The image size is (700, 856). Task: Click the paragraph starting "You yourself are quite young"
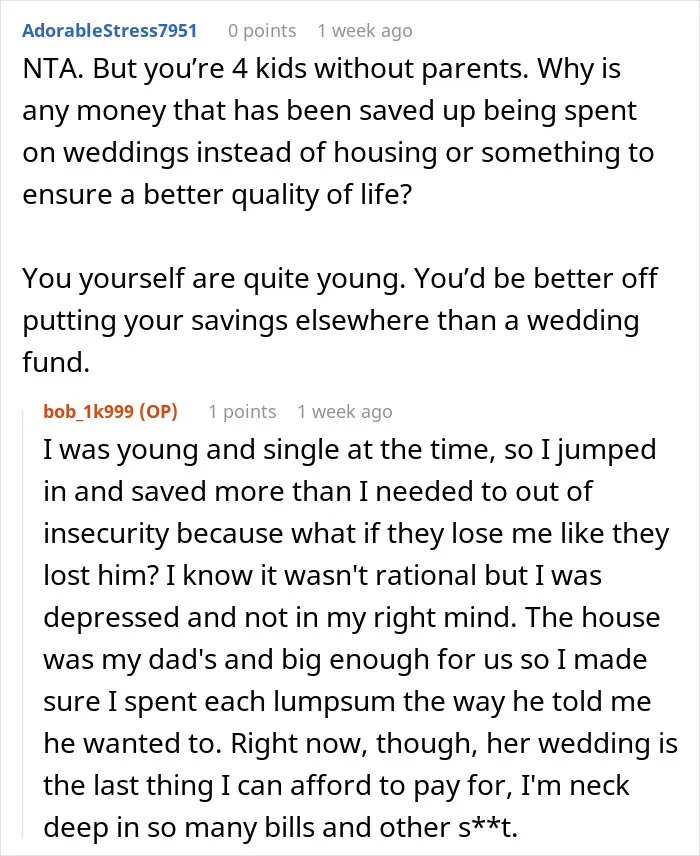(x=340, y=320)
